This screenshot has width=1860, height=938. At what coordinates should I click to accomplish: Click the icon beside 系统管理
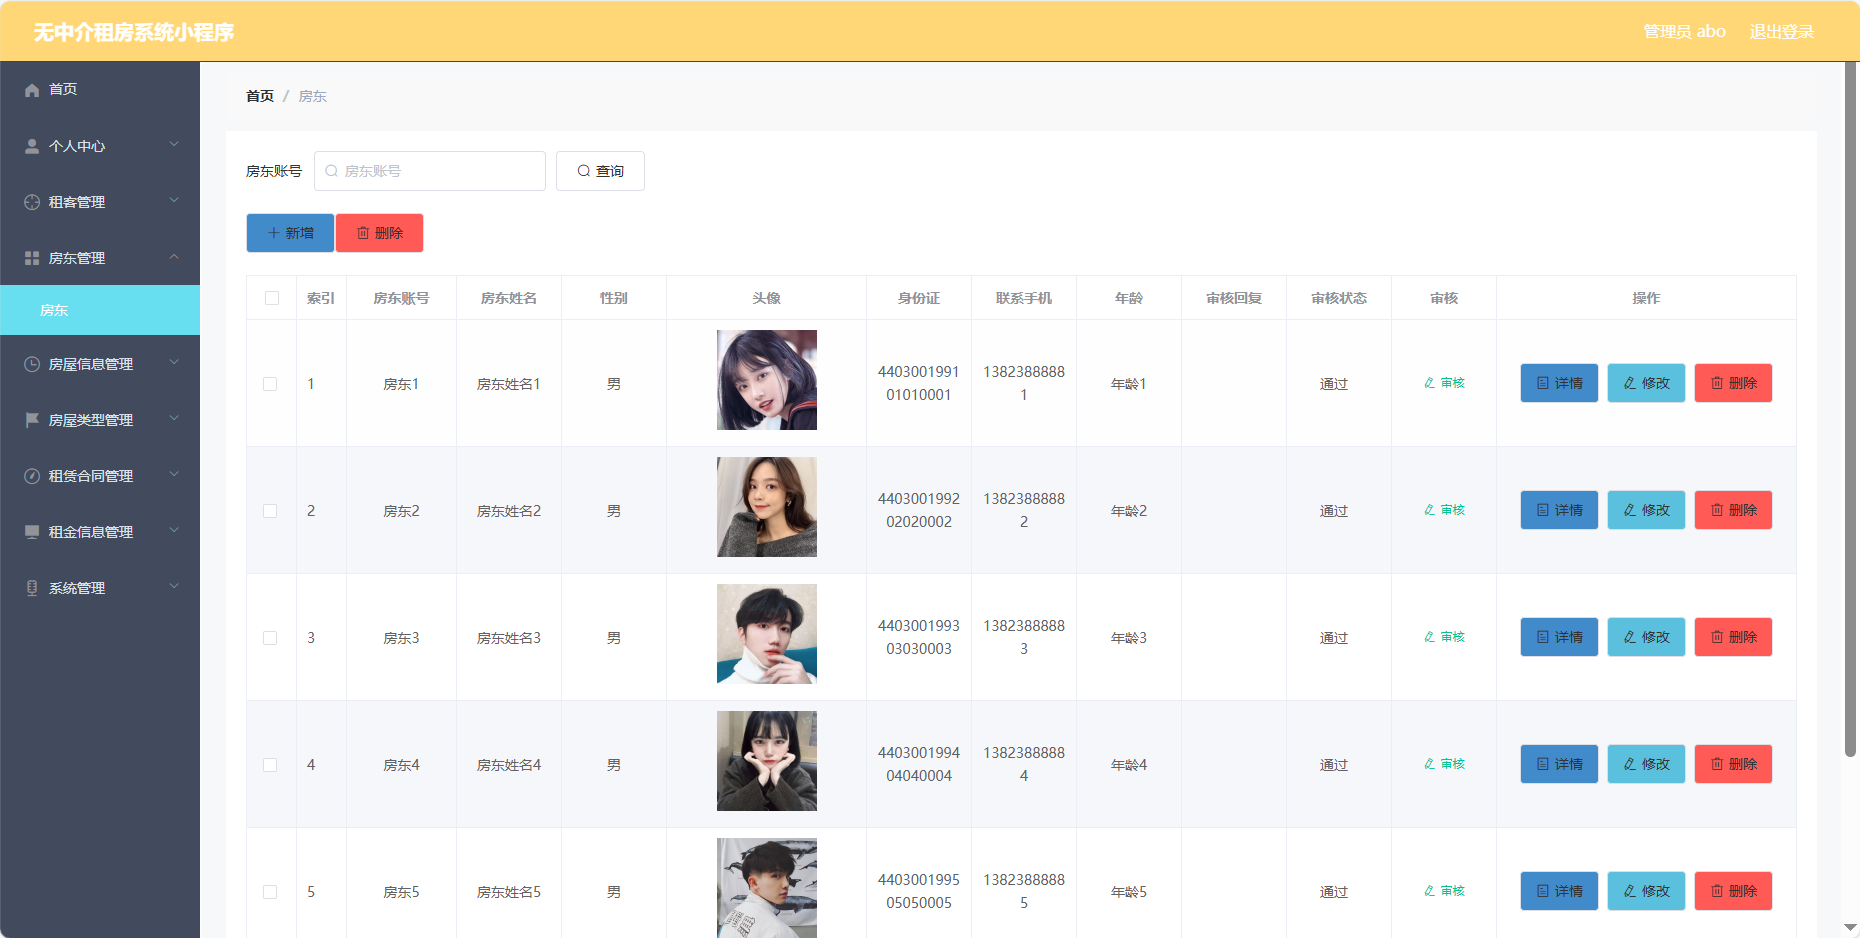32,588
